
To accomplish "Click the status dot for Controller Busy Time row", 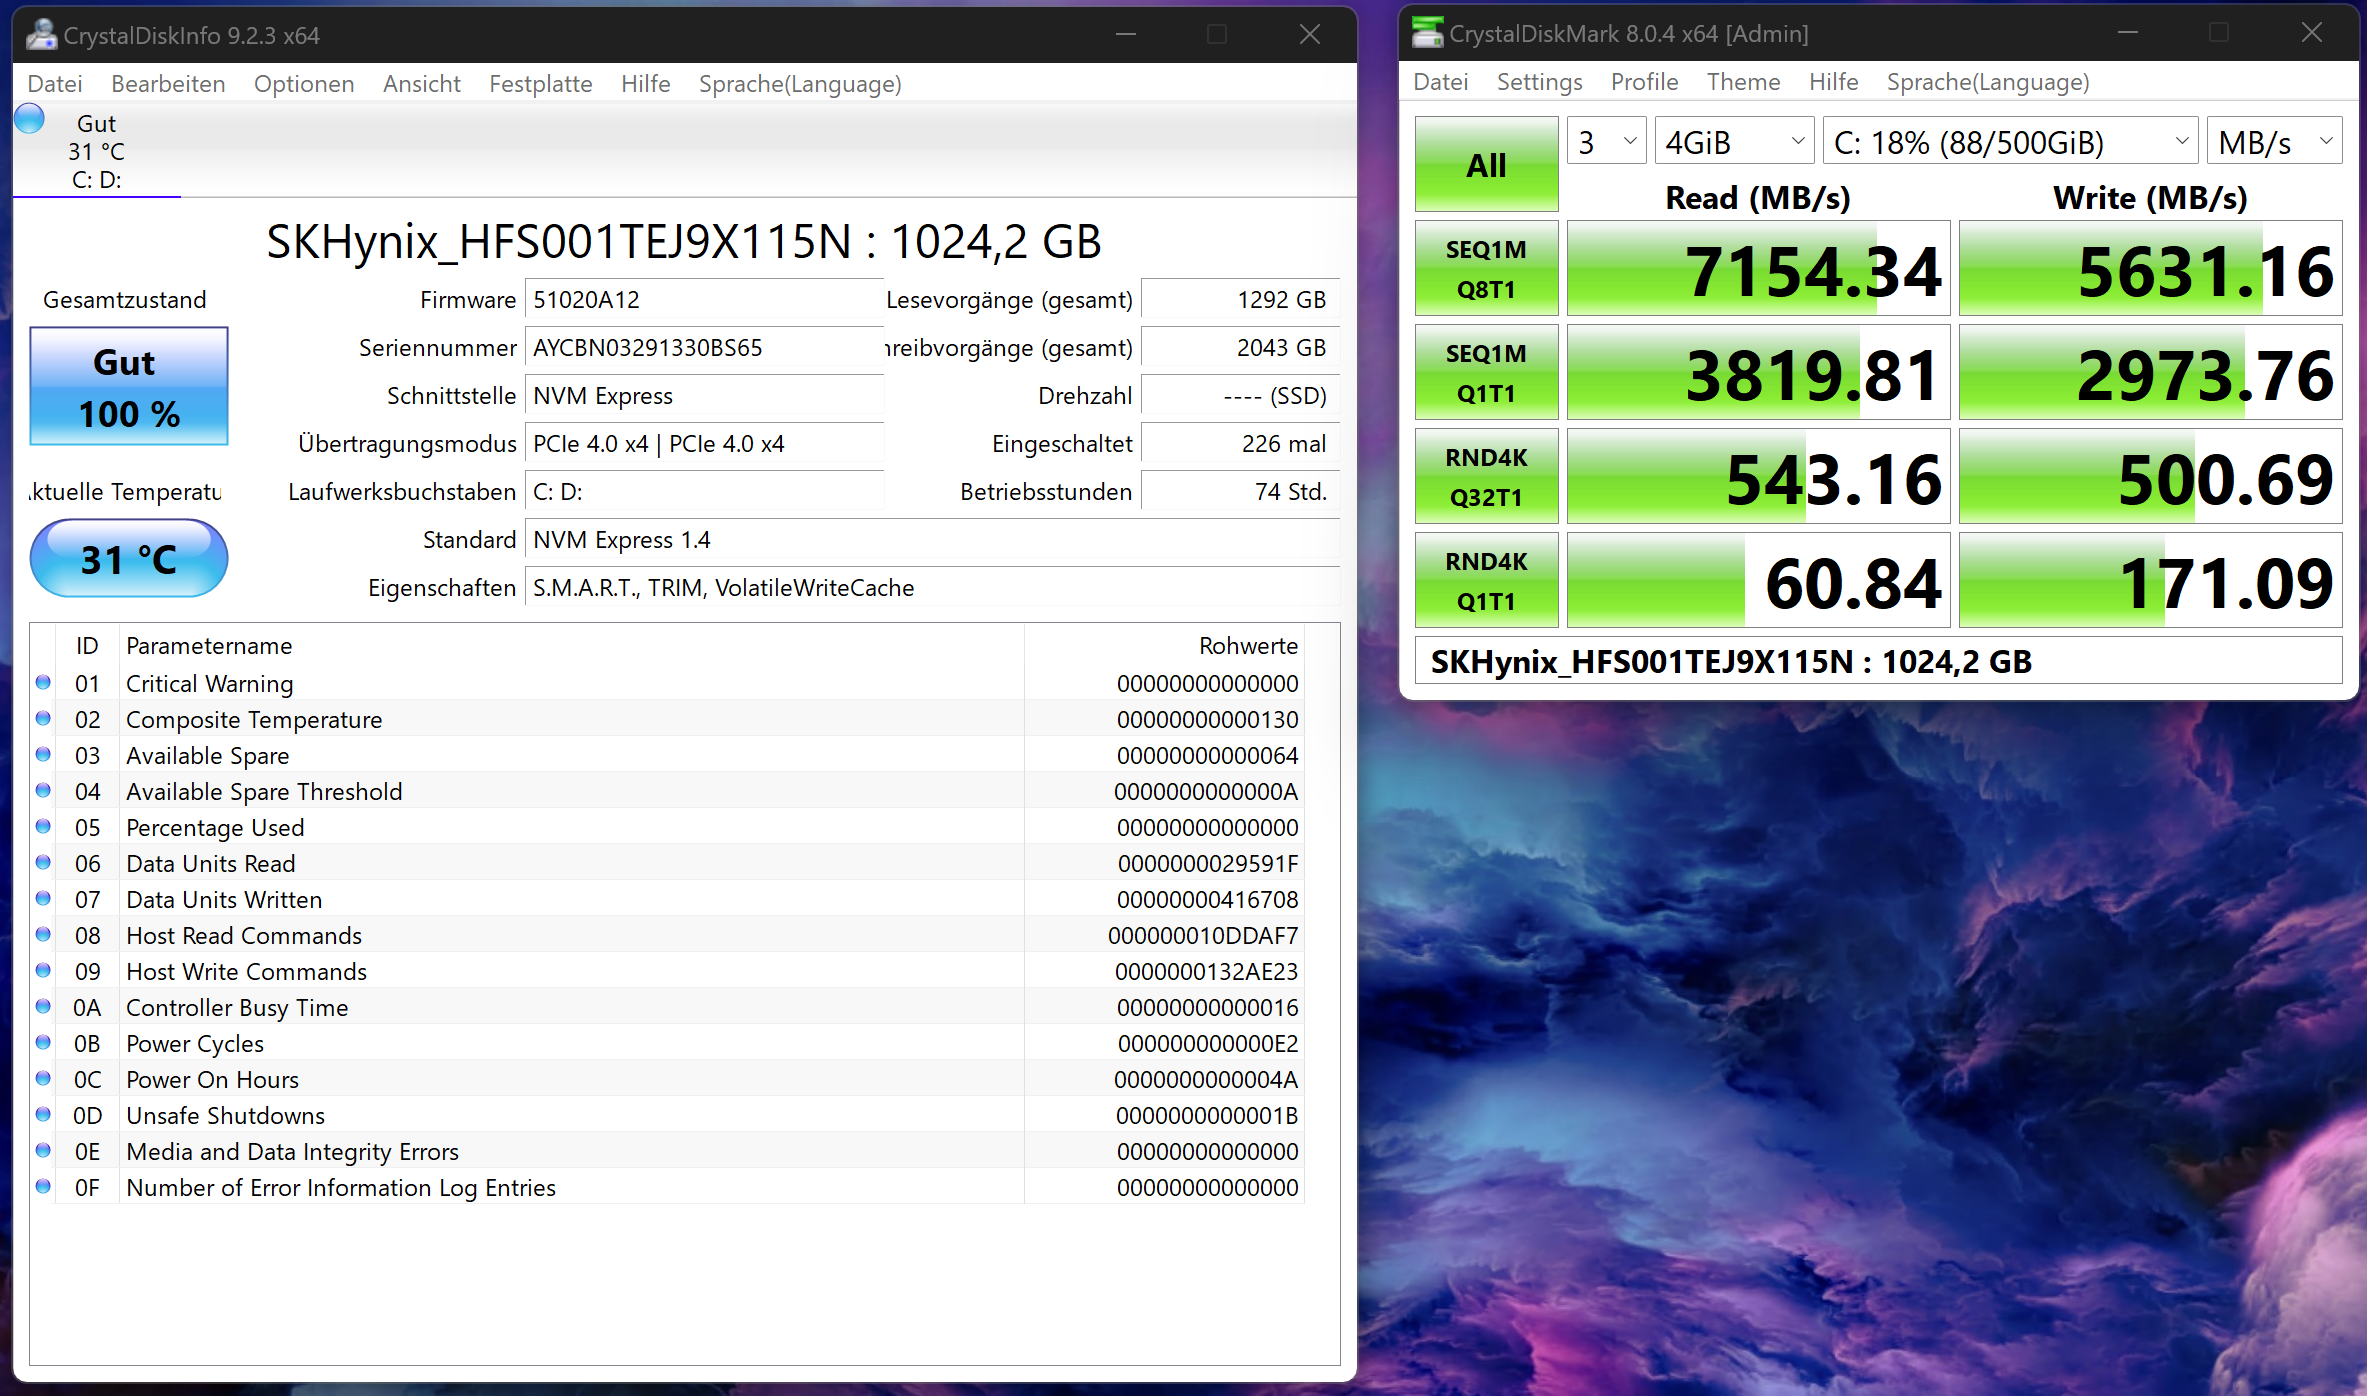I will click(x=43, y=1007).
